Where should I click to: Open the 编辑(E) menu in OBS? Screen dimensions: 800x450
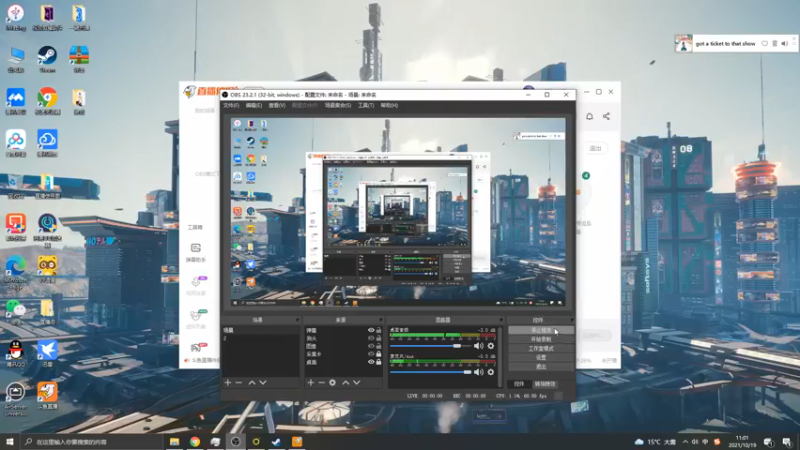click(x=254, y=105)
